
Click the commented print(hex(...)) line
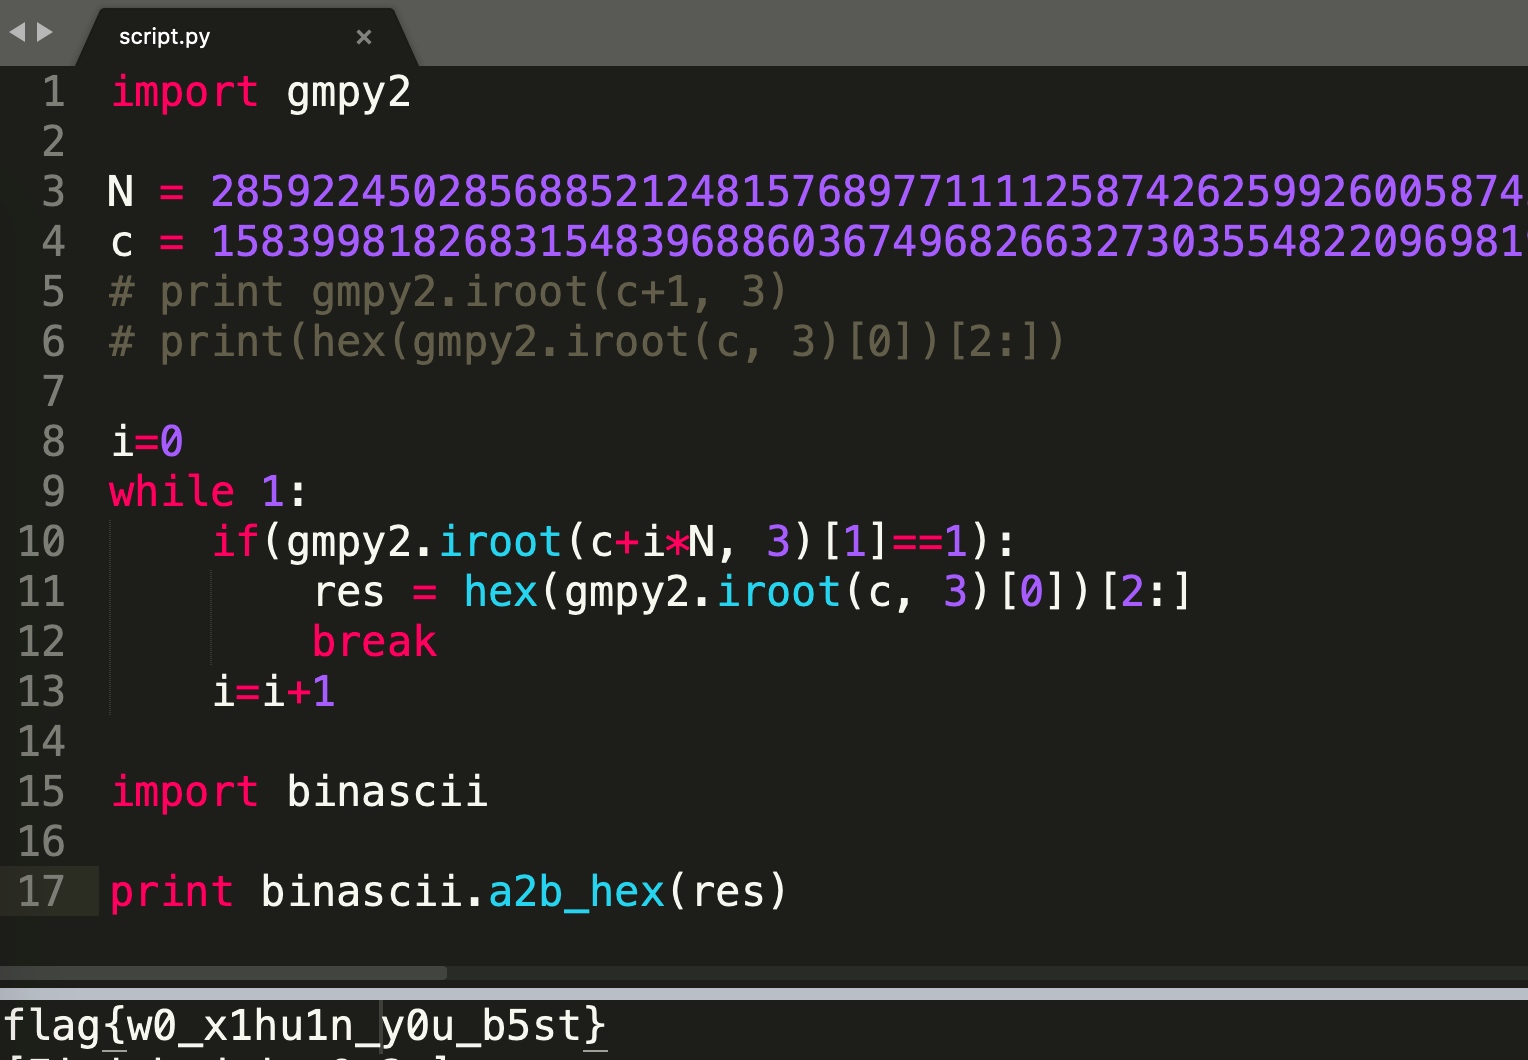[586, 342]
